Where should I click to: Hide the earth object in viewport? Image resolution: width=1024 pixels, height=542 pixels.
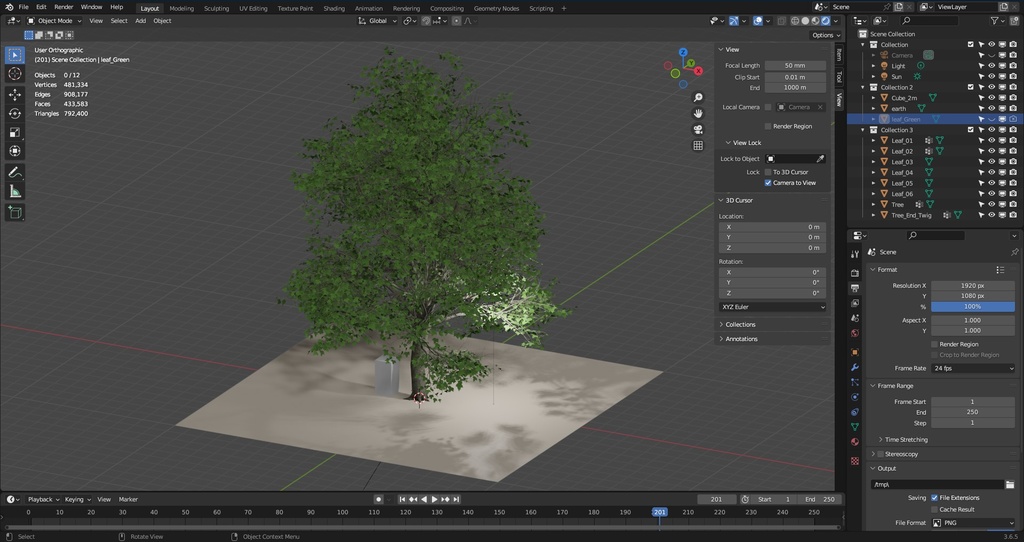[991, 108]
